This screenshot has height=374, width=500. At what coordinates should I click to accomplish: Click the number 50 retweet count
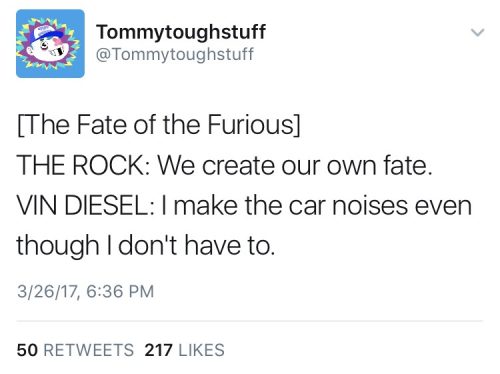coord(27,350)
